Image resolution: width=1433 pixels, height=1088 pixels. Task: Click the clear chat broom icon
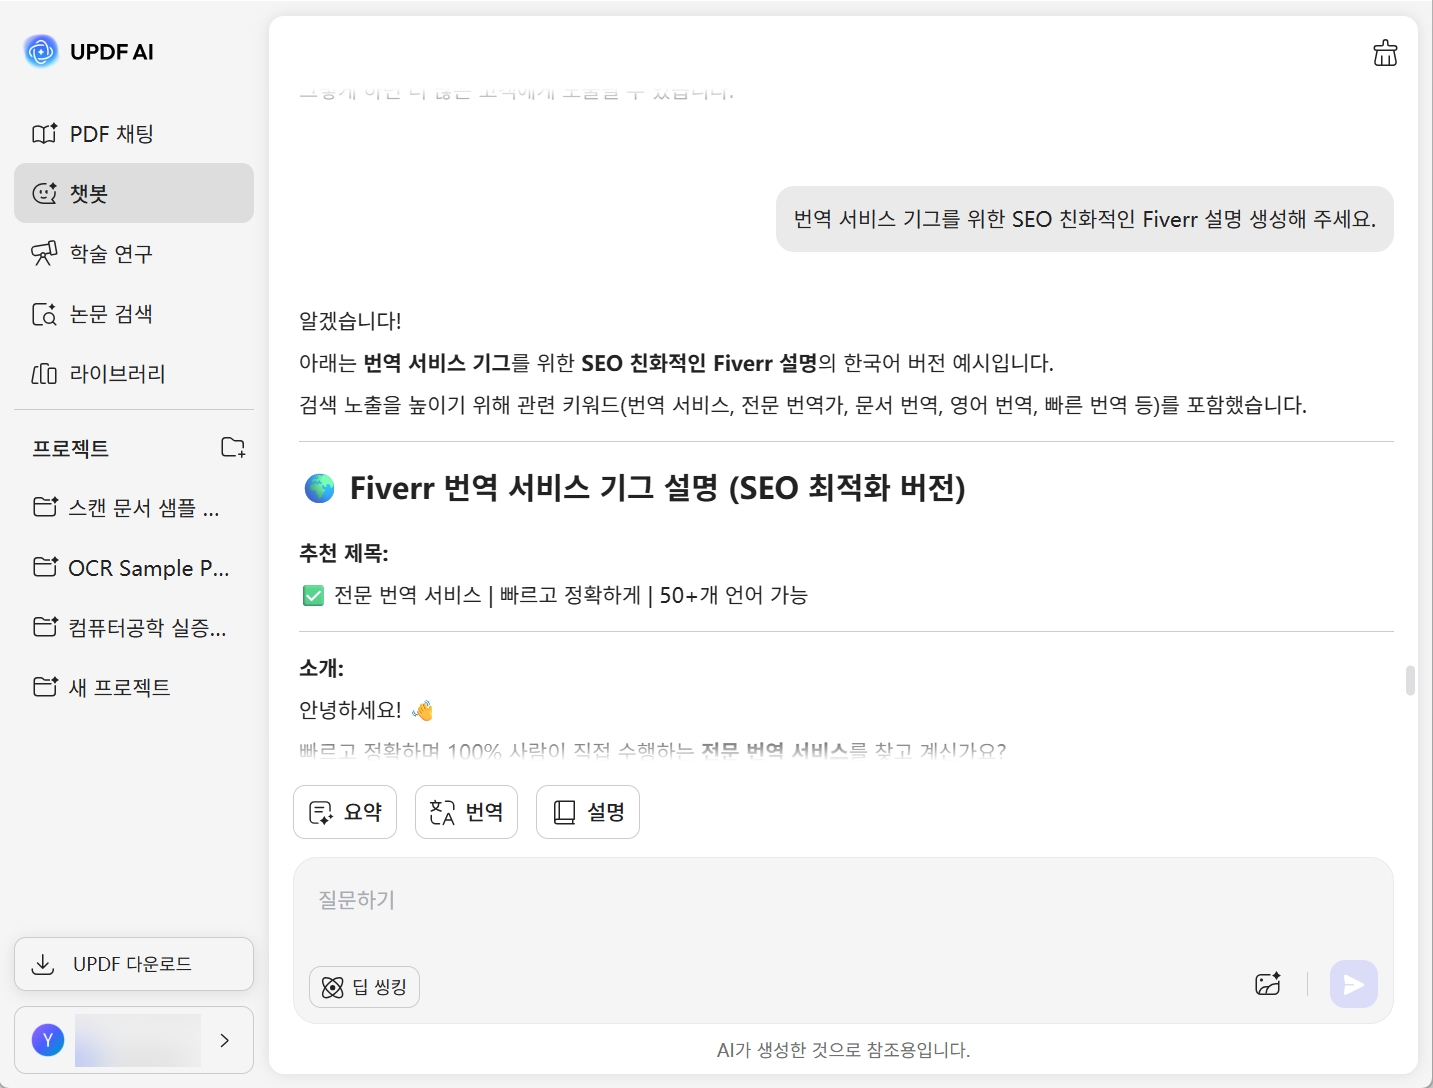[x=1385, y=53]
